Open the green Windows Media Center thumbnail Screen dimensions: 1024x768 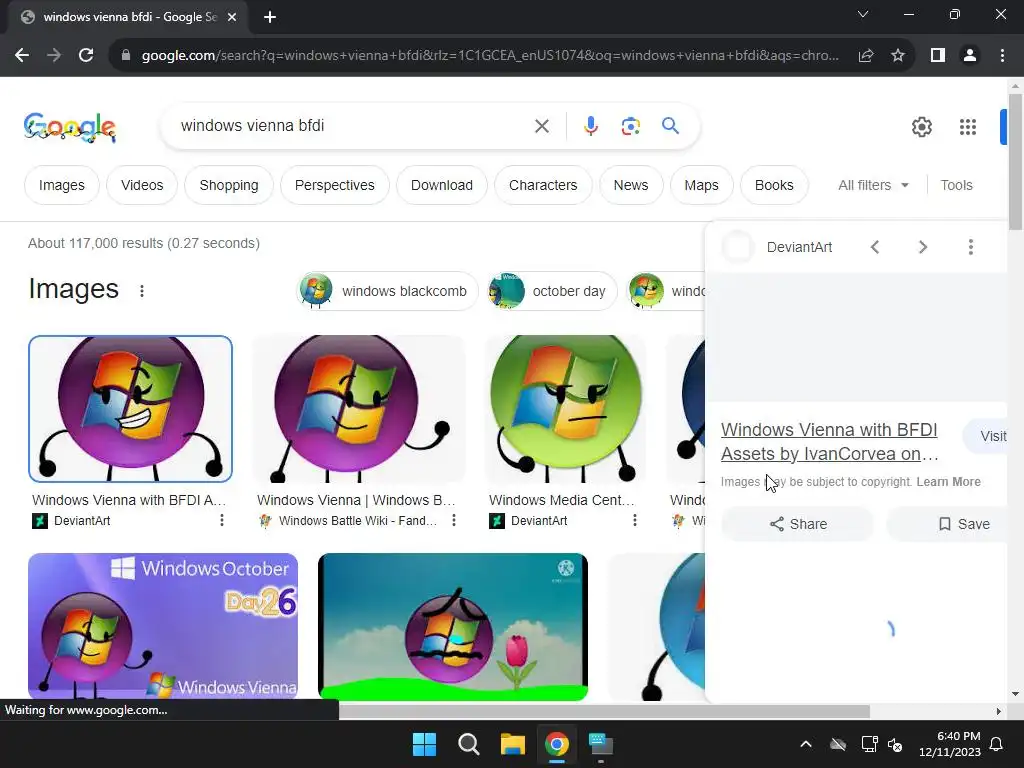click(x=566, y=409)
